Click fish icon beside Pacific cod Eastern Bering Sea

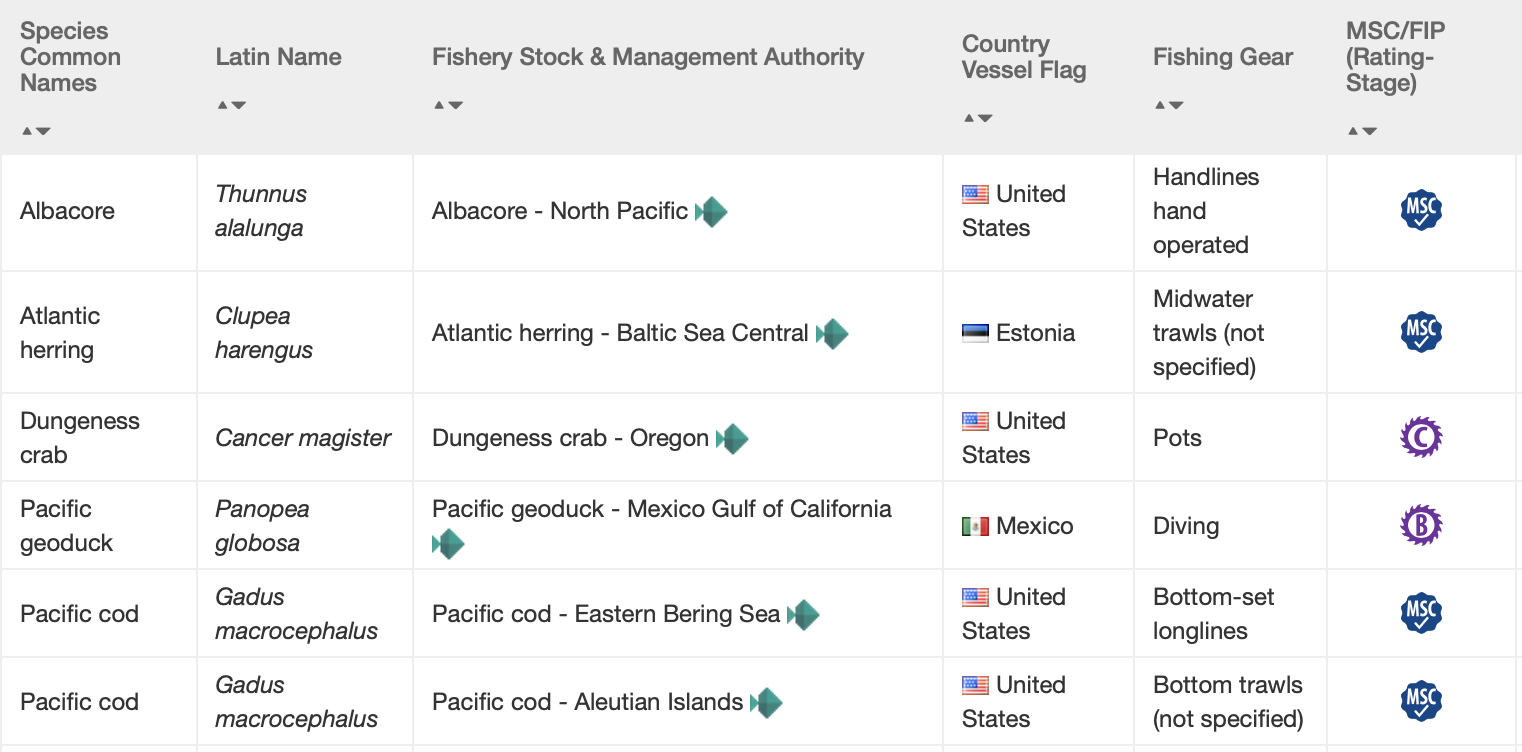pyautogui.click(x=803, y=614)
